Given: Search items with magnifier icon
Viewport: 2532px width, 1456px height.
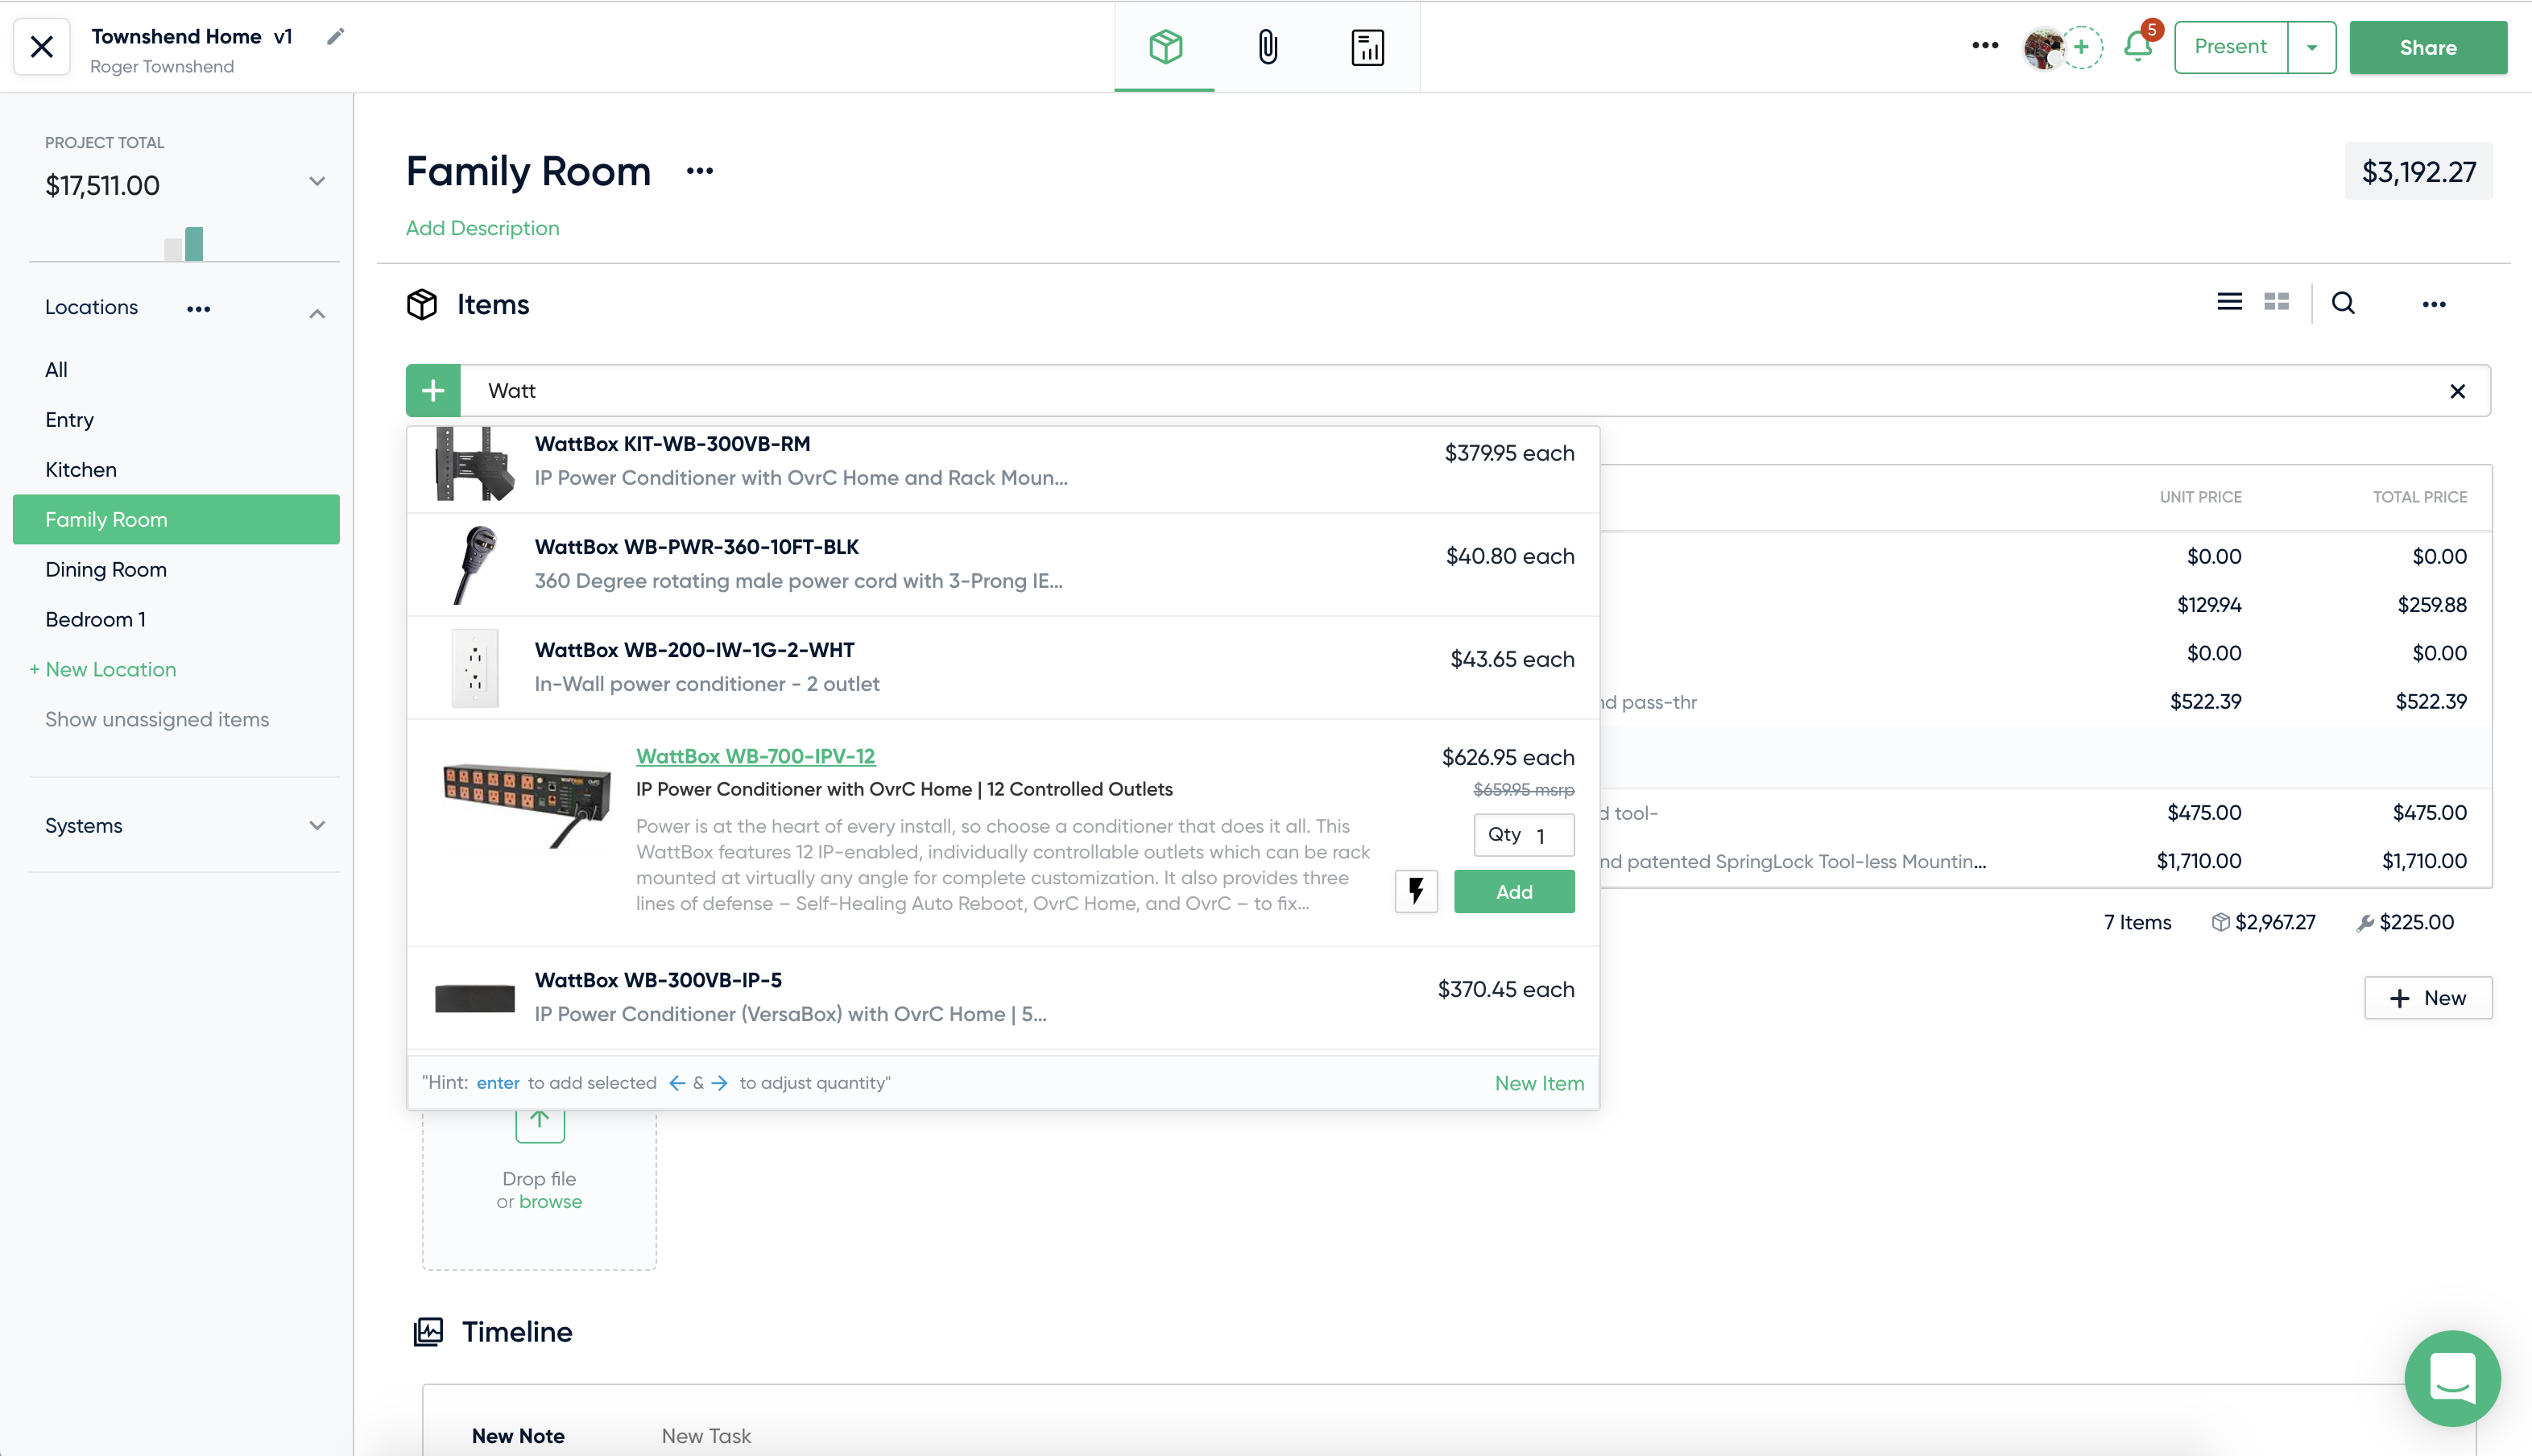Looking at the screenshot, I should 2343,303.
